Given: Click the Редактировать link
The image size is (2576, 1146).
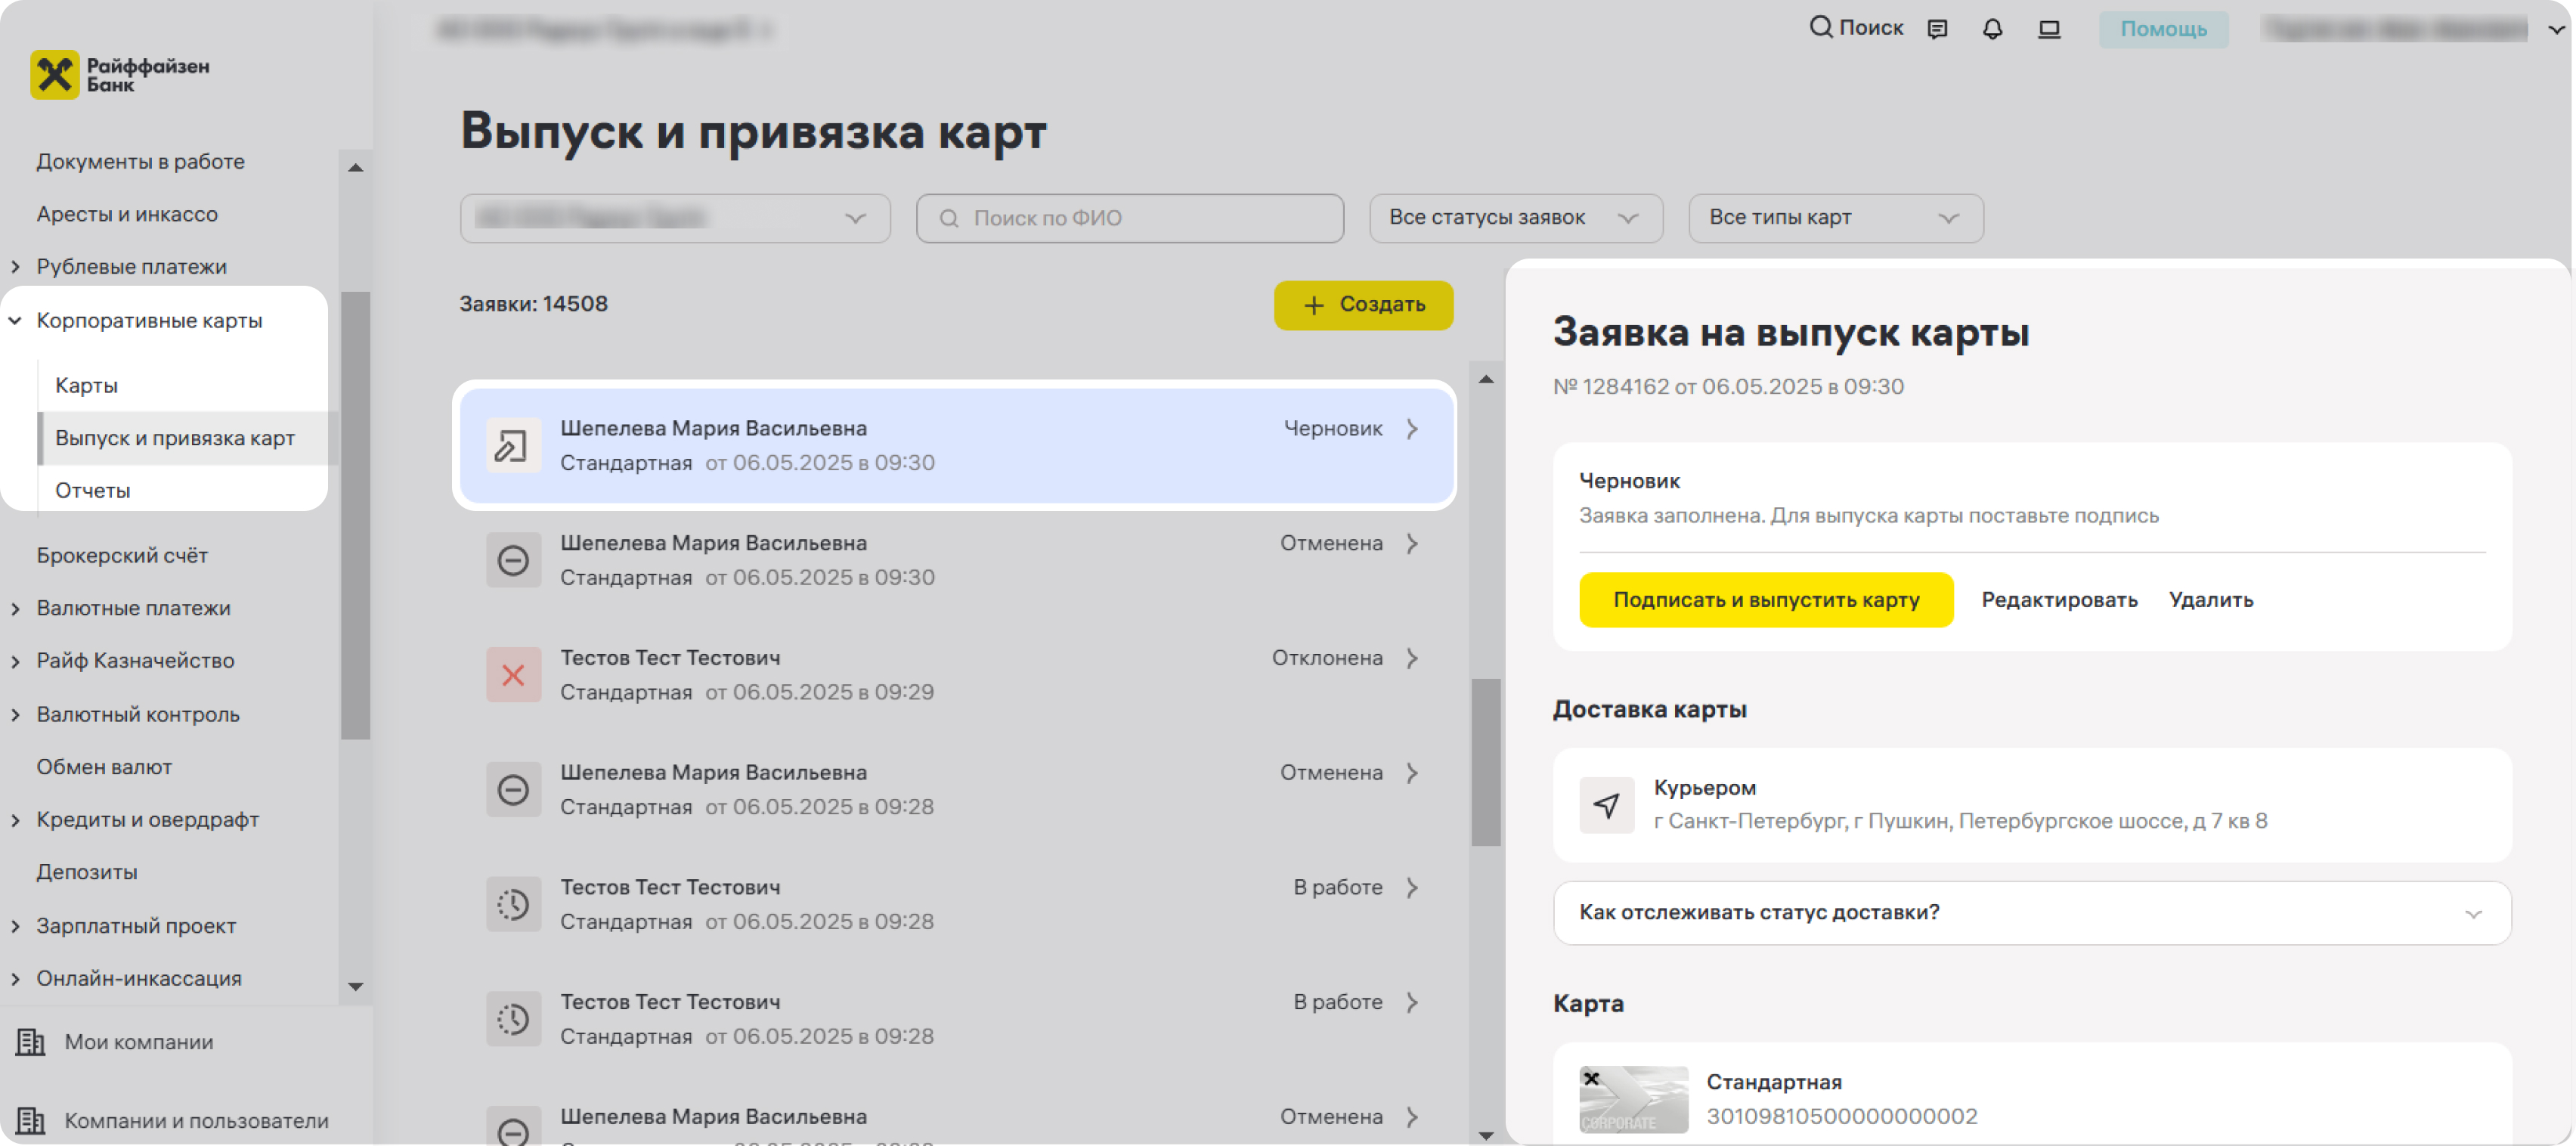Looking at the screenshot, I should coord(2058,600).
